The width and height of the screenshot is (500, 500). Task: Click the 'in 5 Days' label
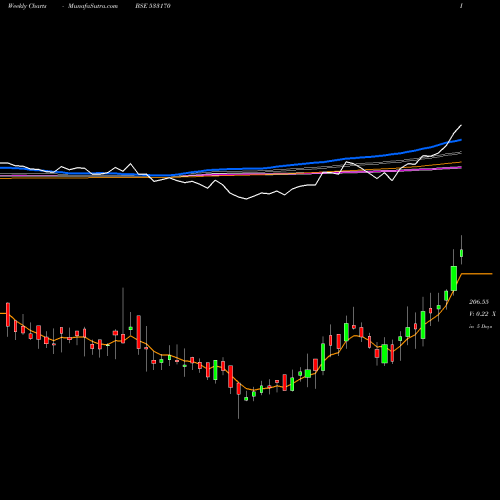click(480, 326)
